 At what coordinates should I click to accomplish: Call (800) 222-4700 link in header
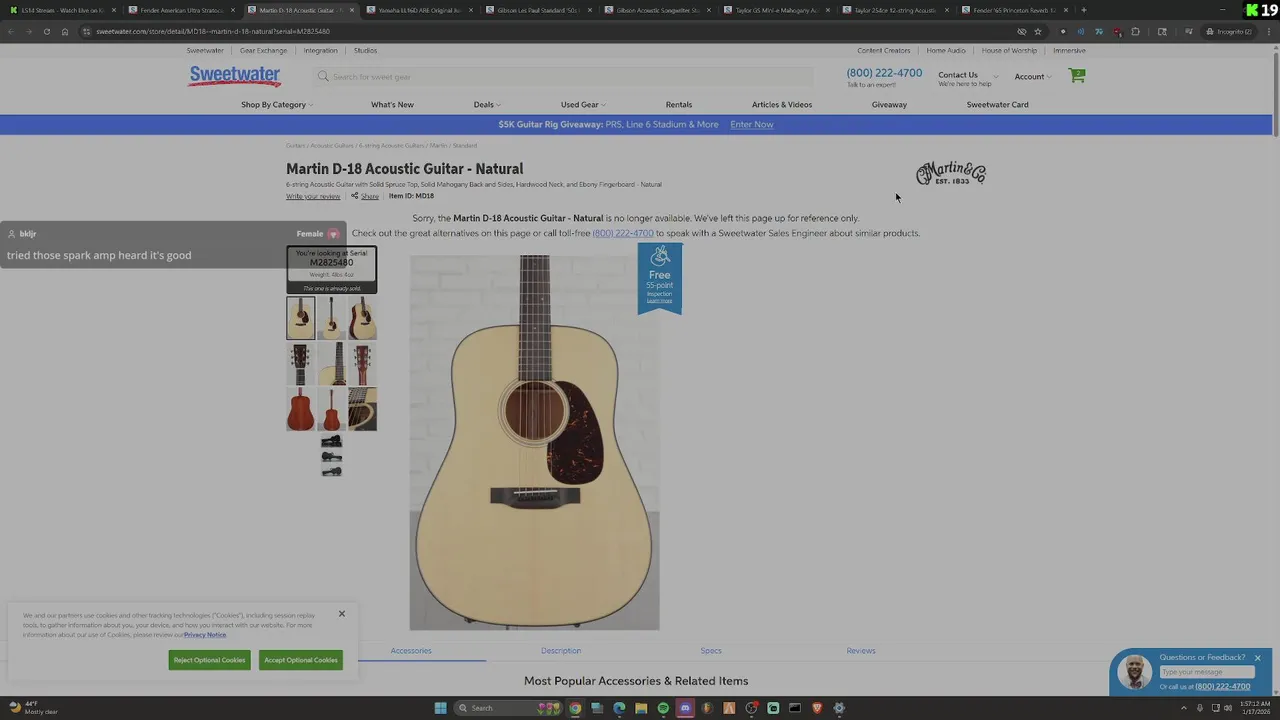(884, 73)
